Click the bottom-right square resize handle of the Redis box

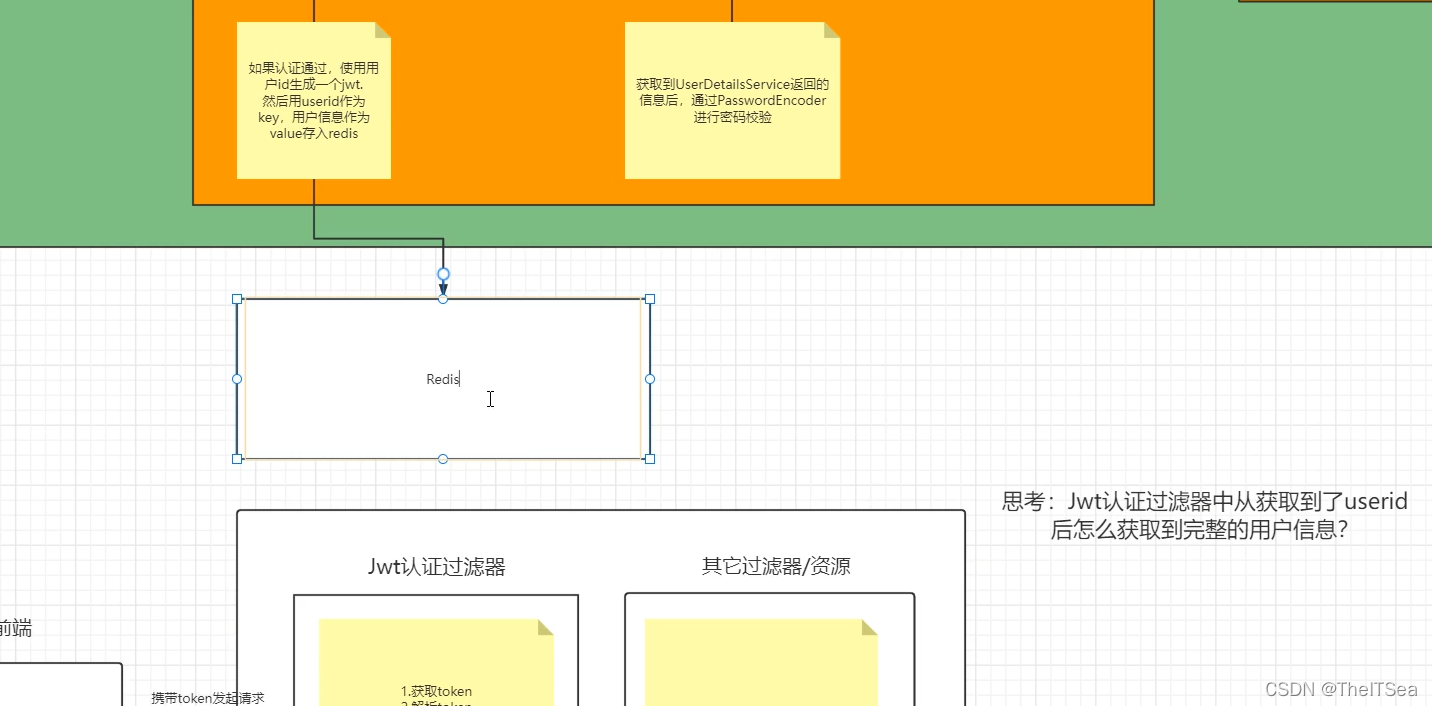point(649,458)
